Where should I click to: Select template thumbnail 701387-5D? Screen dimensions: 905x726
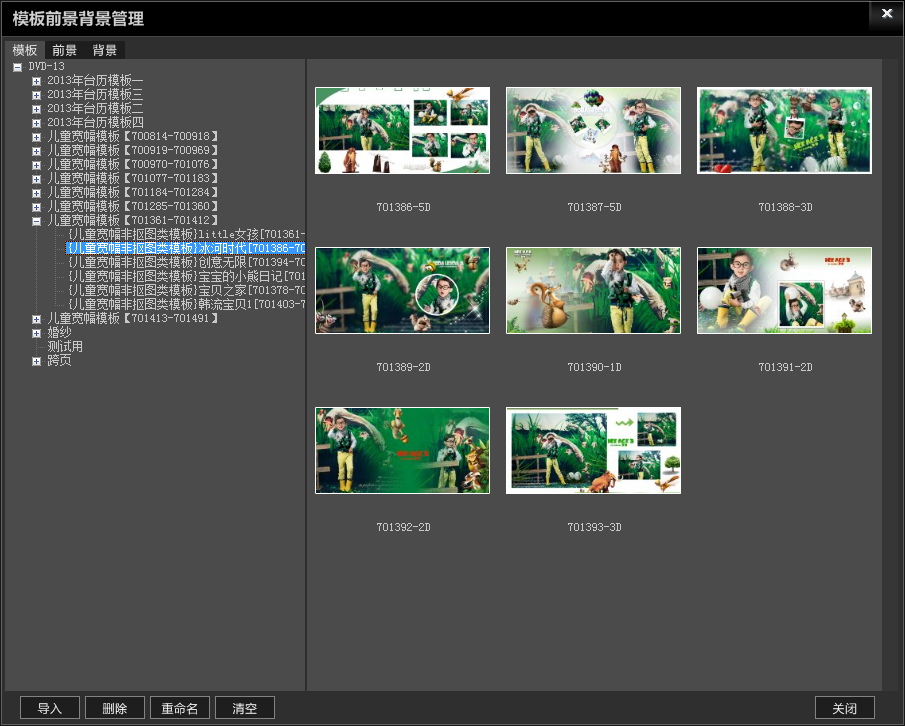coord(593,130)
